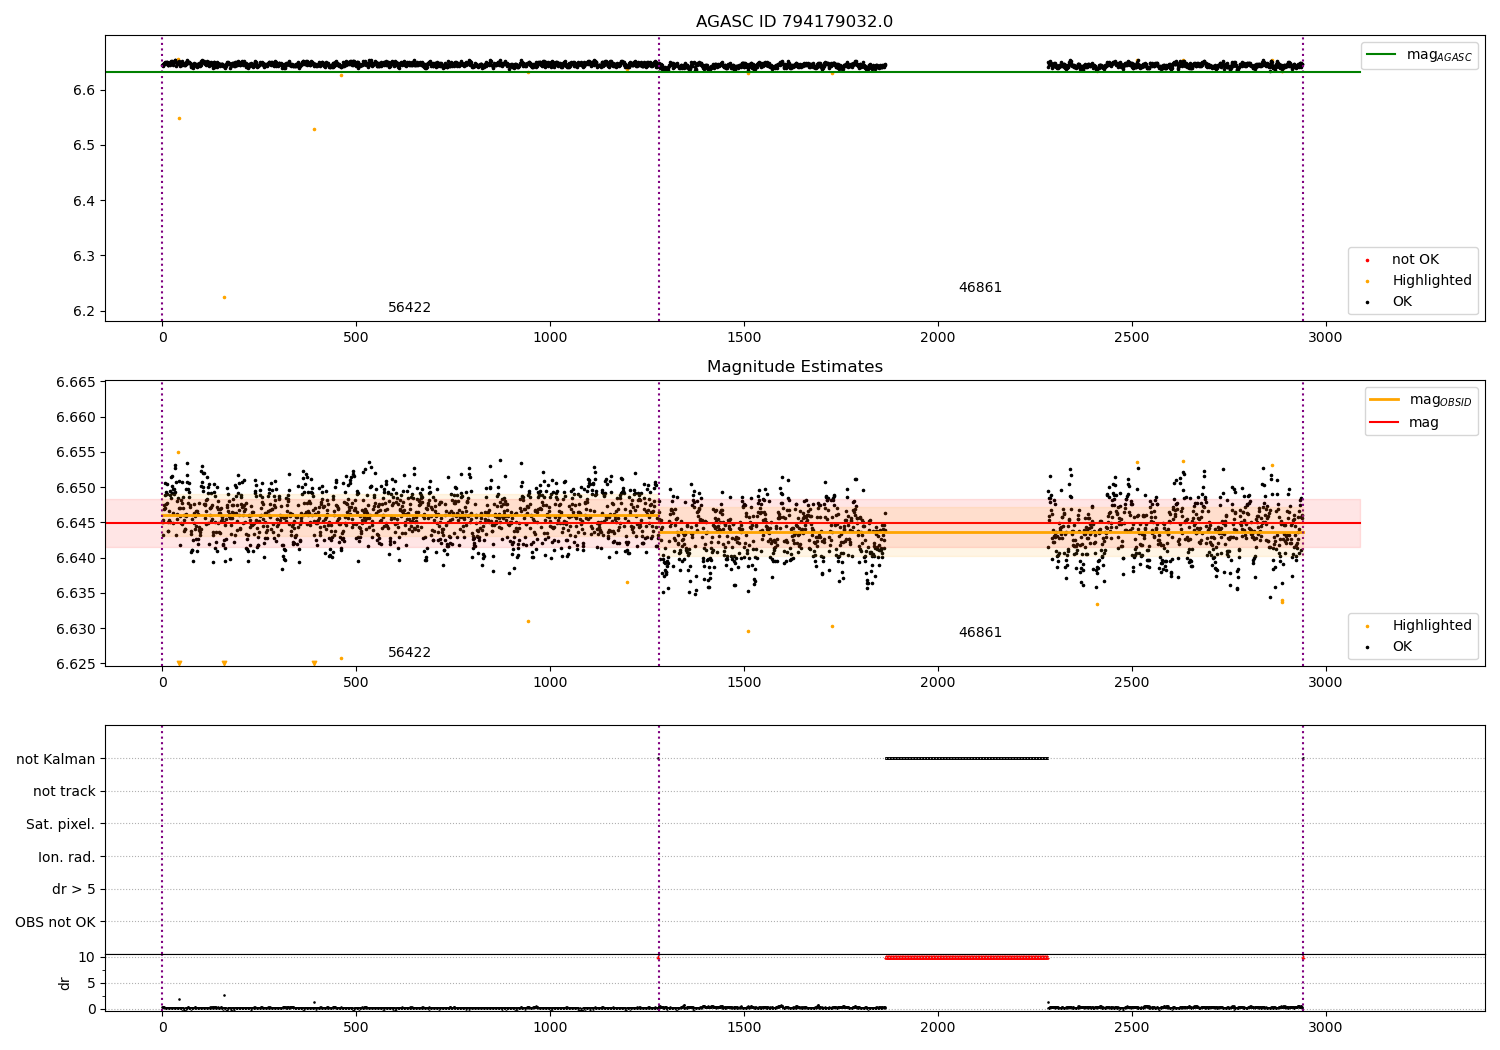Click the plot title AGASC ID 794179032.0
1500x1050 pixels.
[x=794, y=22]
